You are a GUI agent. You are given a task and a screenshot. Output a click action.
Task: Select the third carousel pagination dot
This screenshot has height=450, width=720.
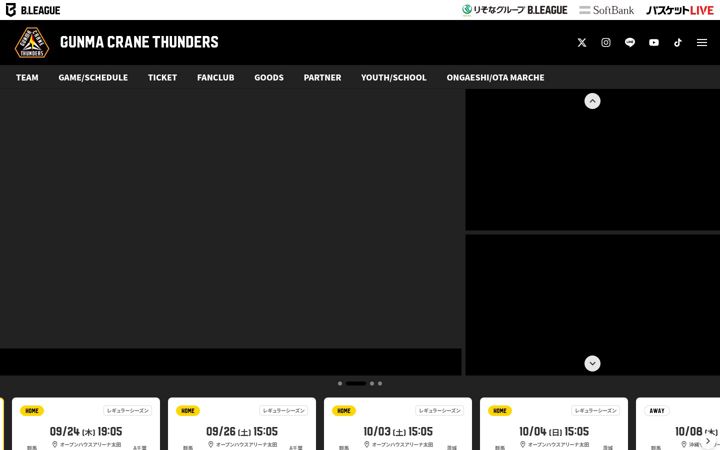pos(372,383)
